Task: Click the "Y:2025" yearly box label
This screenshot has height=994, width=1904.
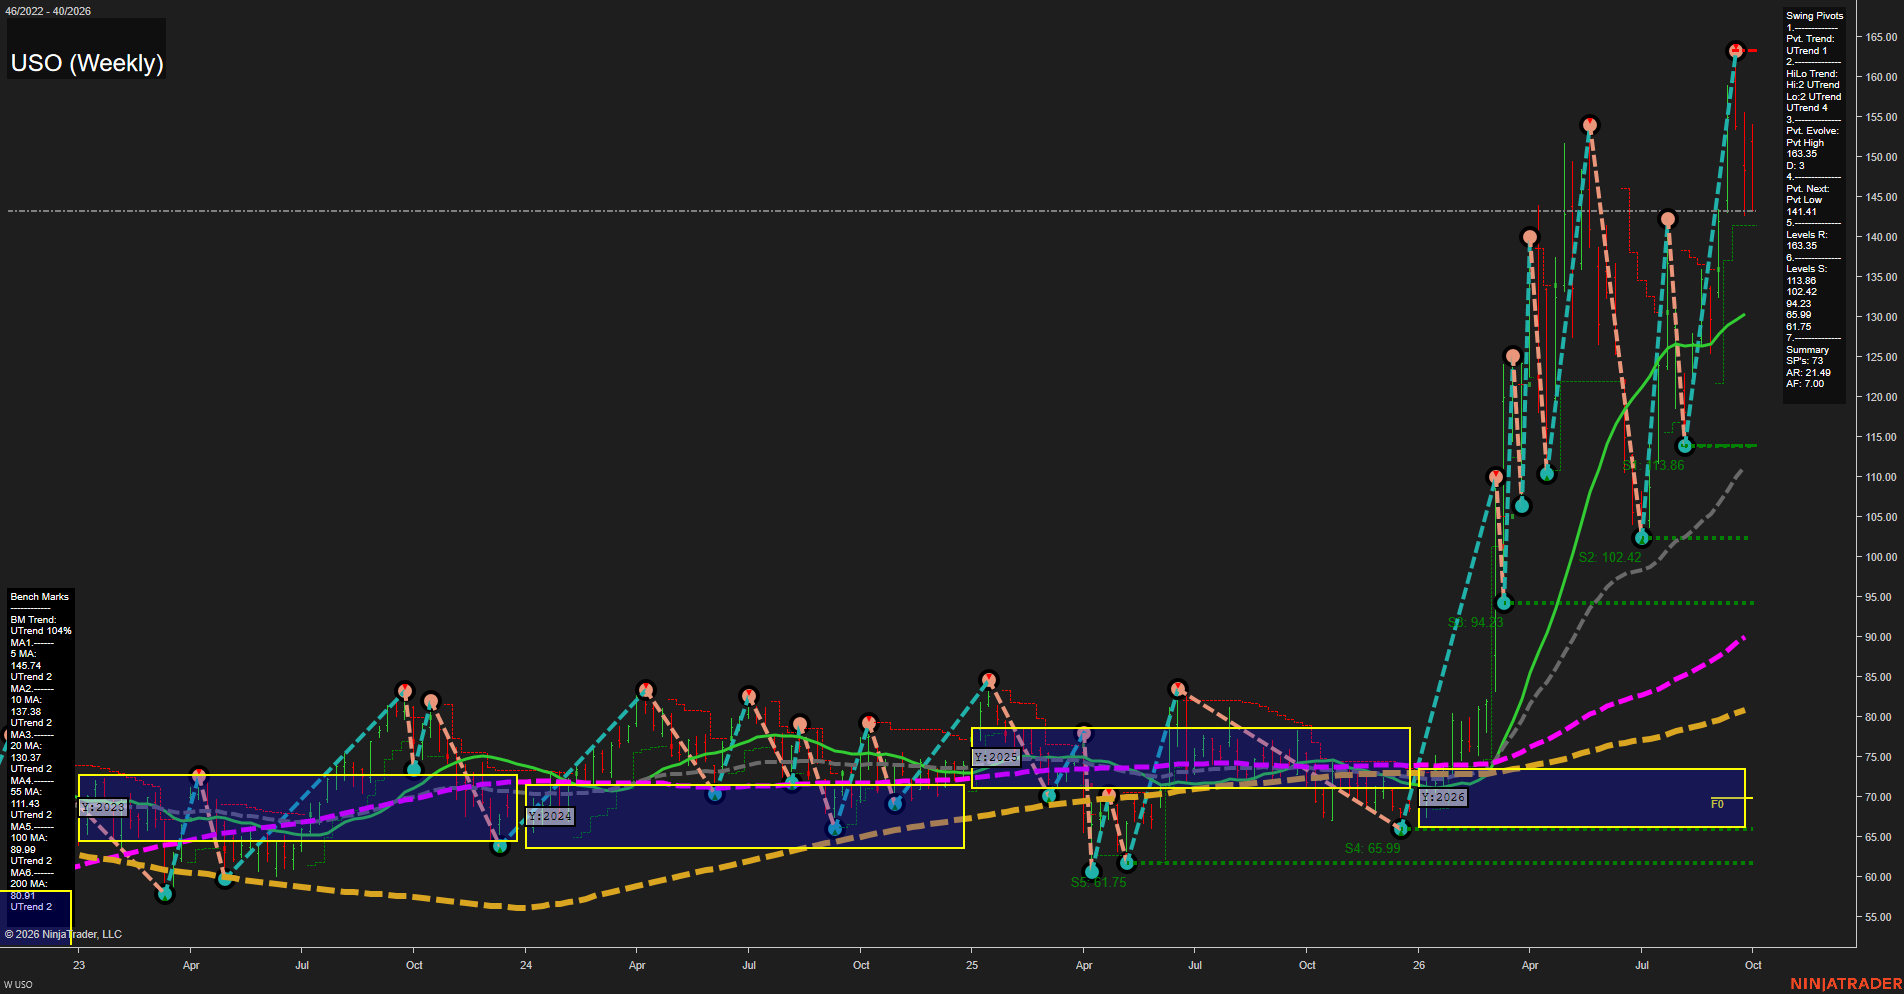Action: pyautogui.click(x=996, y=757)
